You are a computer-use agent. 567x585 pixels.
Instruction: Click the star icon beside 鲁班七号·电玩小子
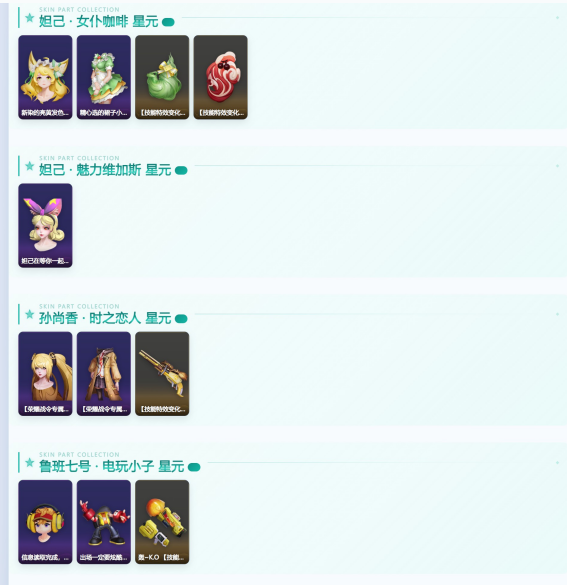point(29,463)
